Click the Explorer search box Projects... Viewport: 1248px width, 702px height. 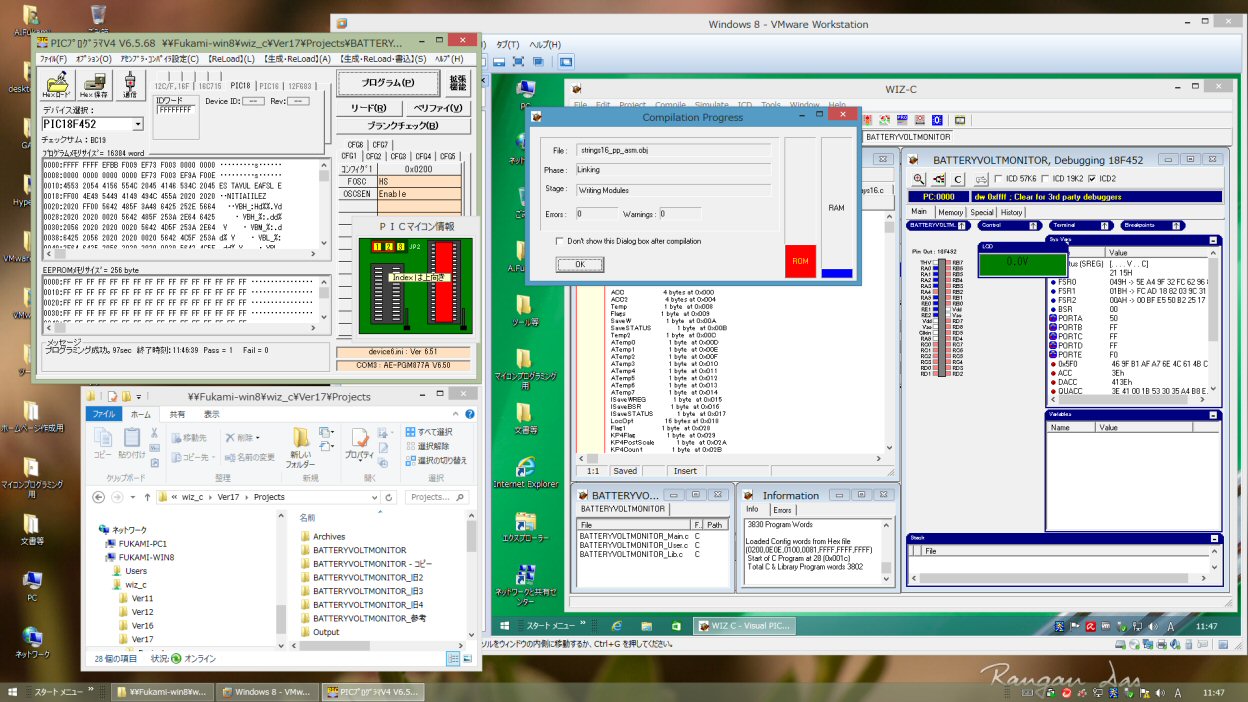point(437,497)
